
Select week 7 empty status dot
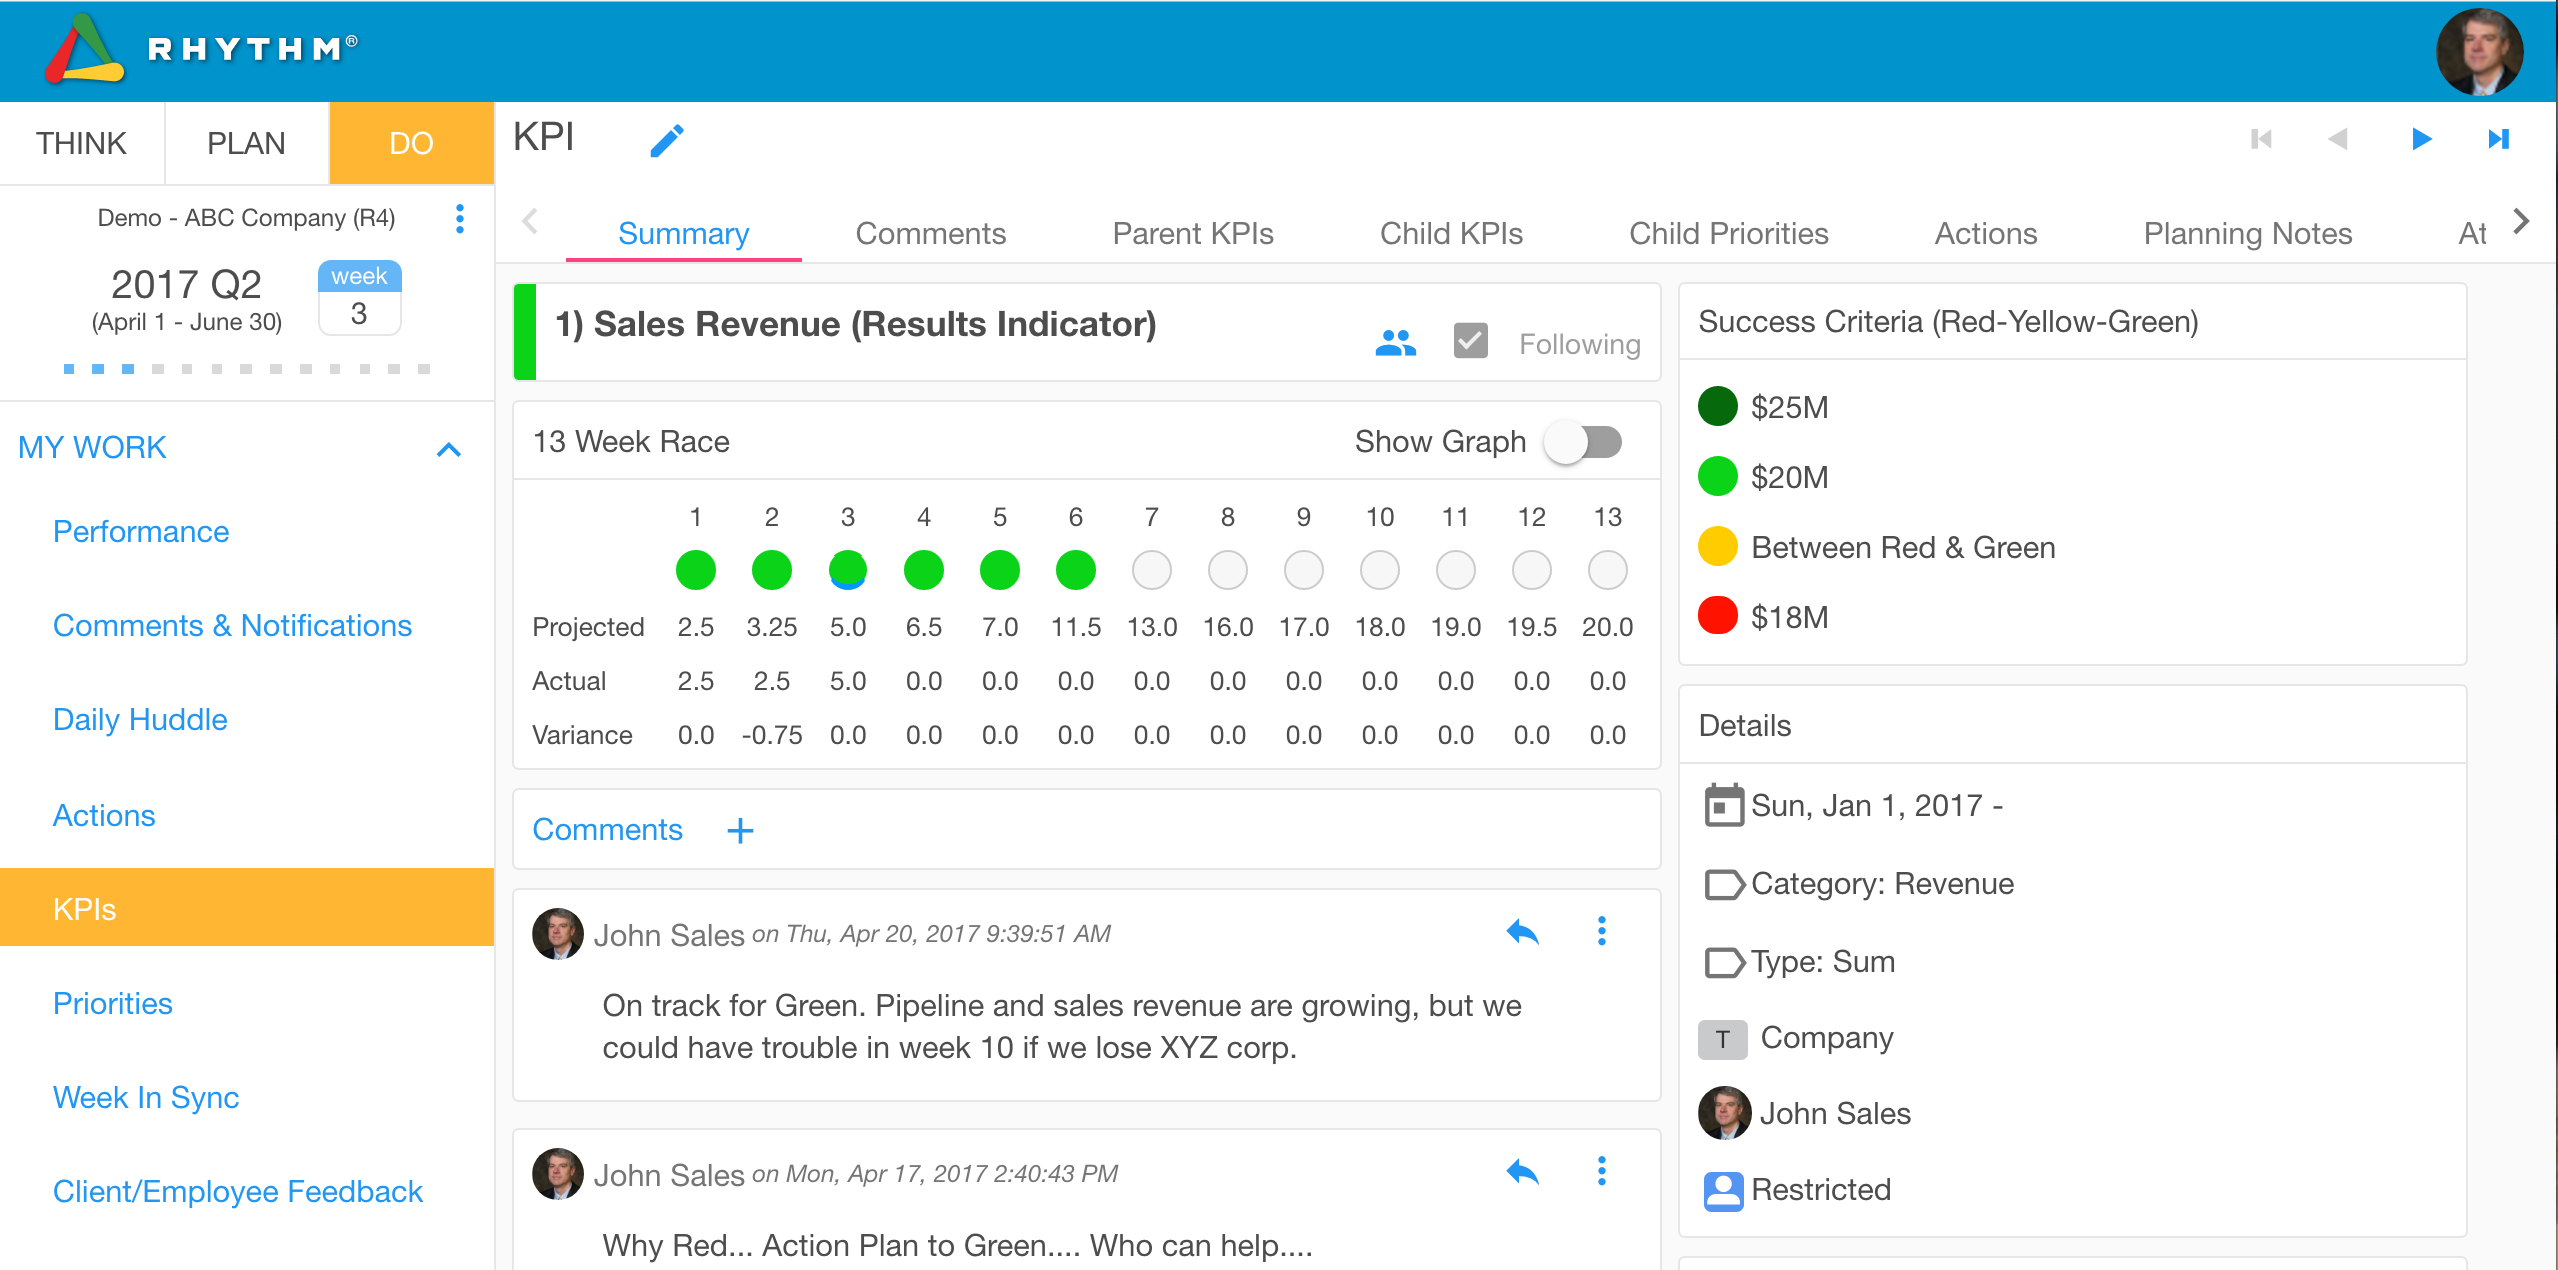(1151, 571)
